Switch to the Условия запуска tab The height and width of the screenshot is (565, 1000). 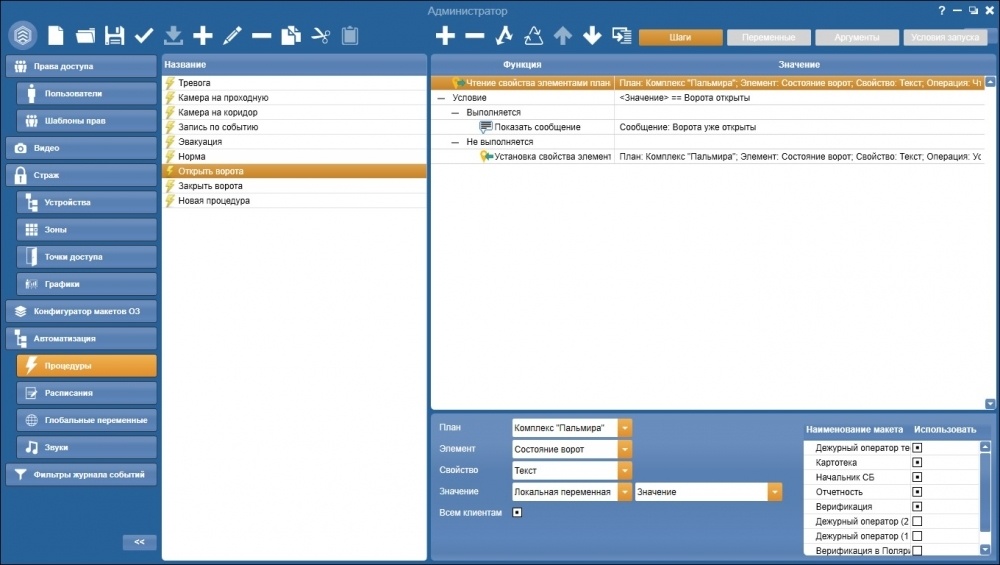(x=945, y=38)
